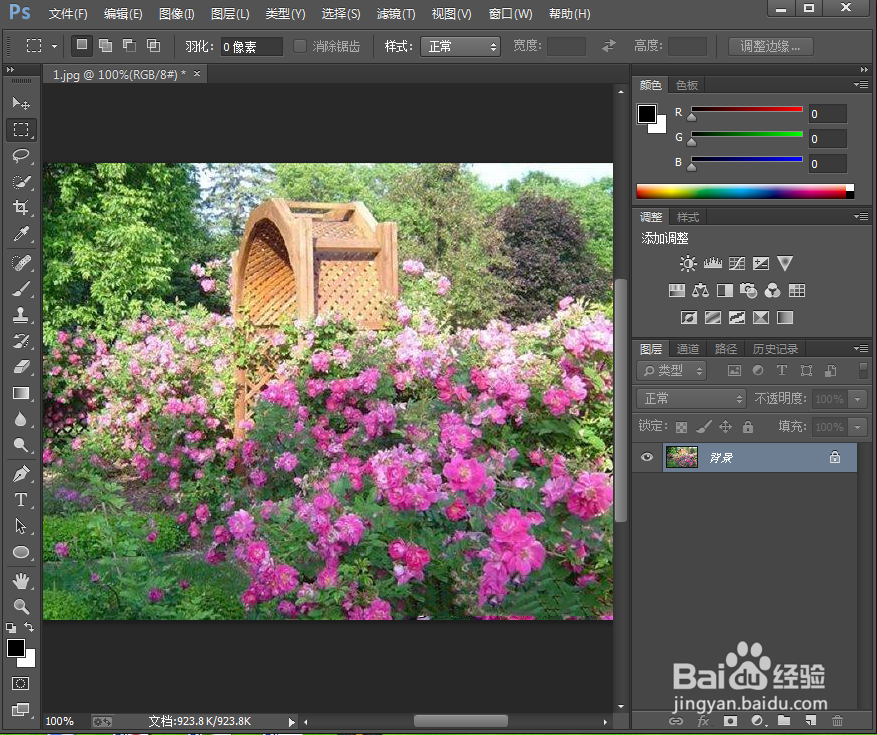877x735 pixels.
Task: Toggle visibility of the 背景 layer
Action: click(x=647, y=457)
